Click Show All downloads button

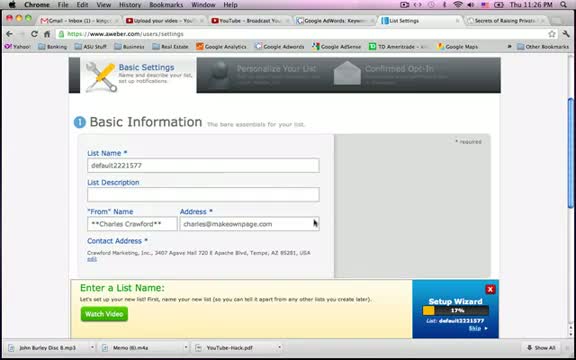point(541,348)
